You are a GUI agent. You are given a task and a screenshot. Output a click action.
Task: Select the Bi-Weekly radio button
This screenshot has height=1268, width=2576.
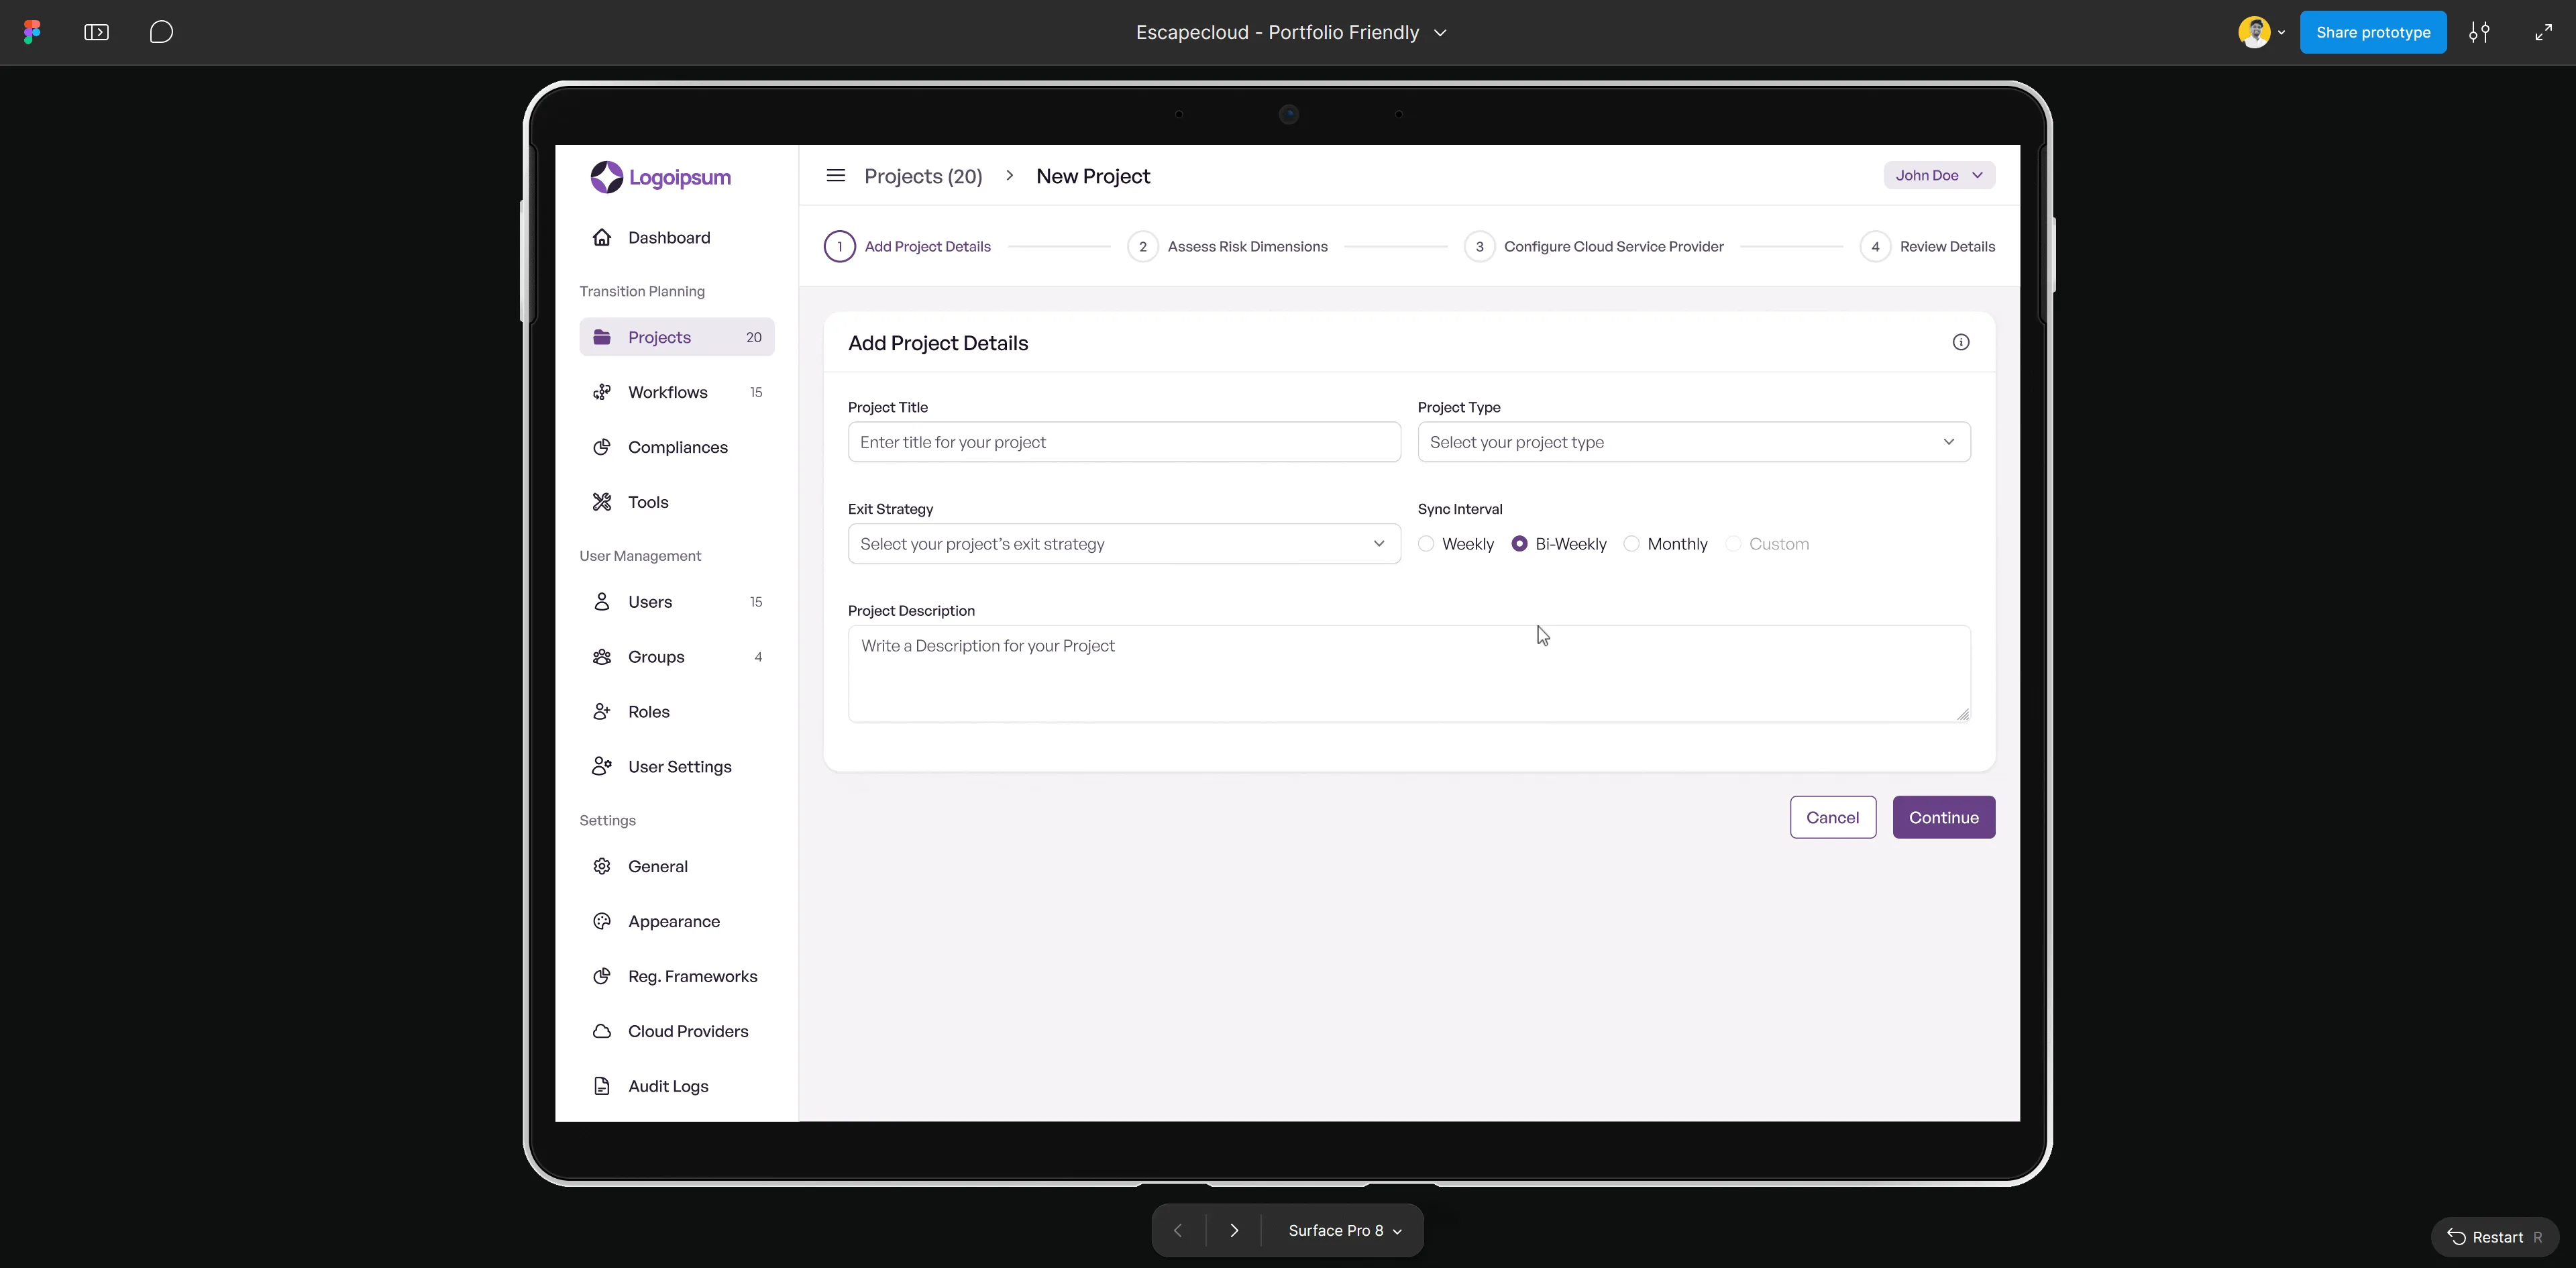pos(1519,544)
